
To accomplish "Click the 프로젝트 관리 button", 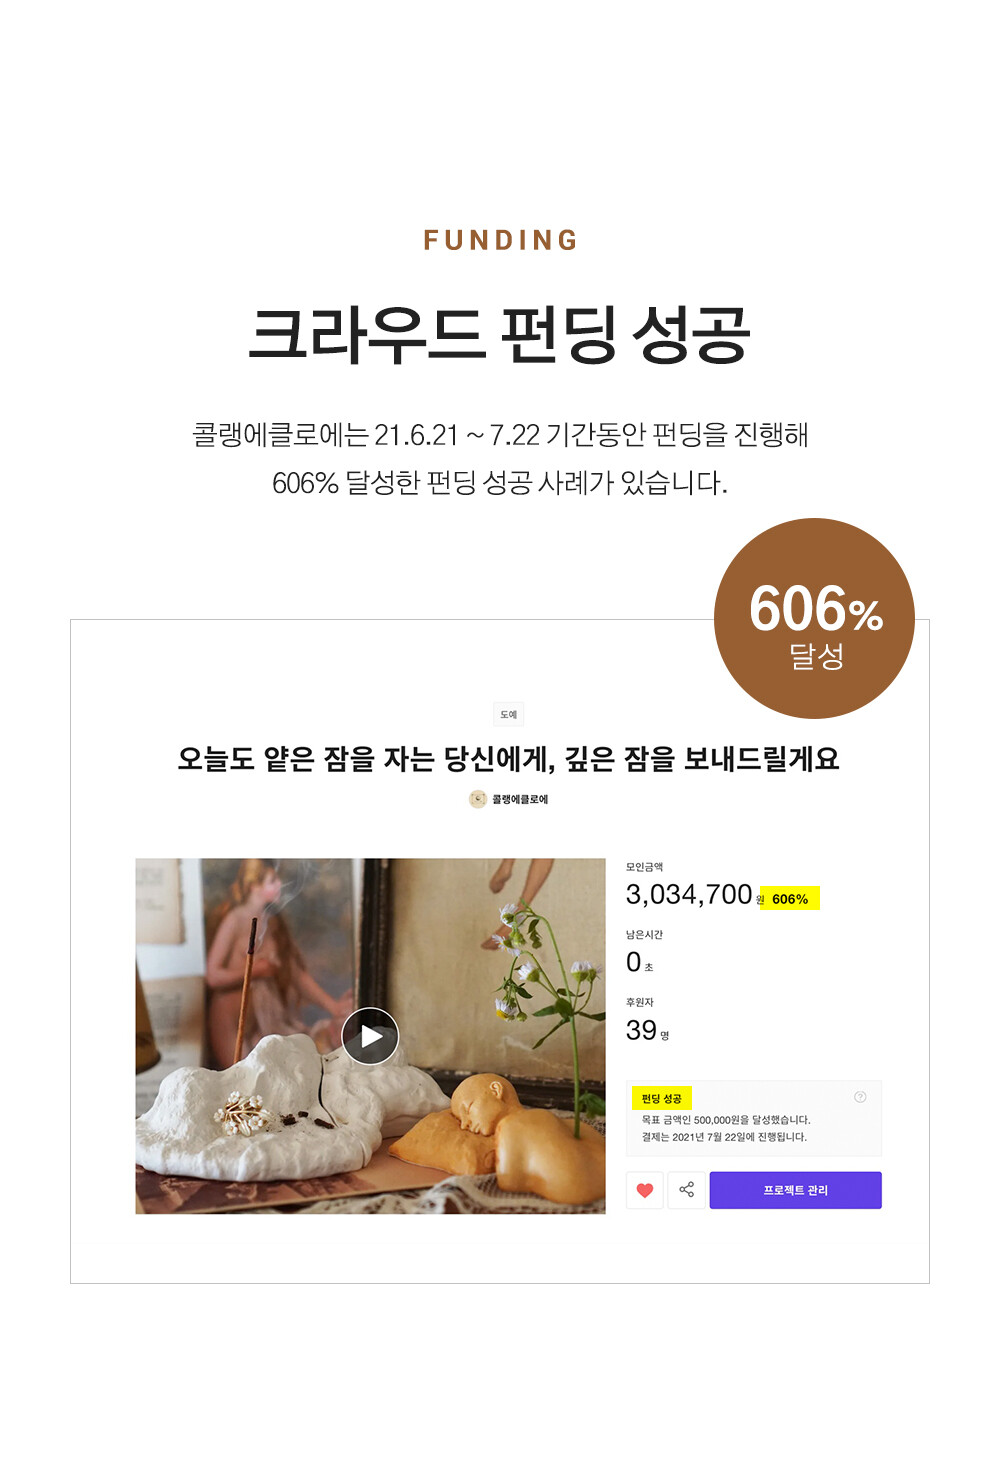I will pyautogui.click(x=796, y=1190).
